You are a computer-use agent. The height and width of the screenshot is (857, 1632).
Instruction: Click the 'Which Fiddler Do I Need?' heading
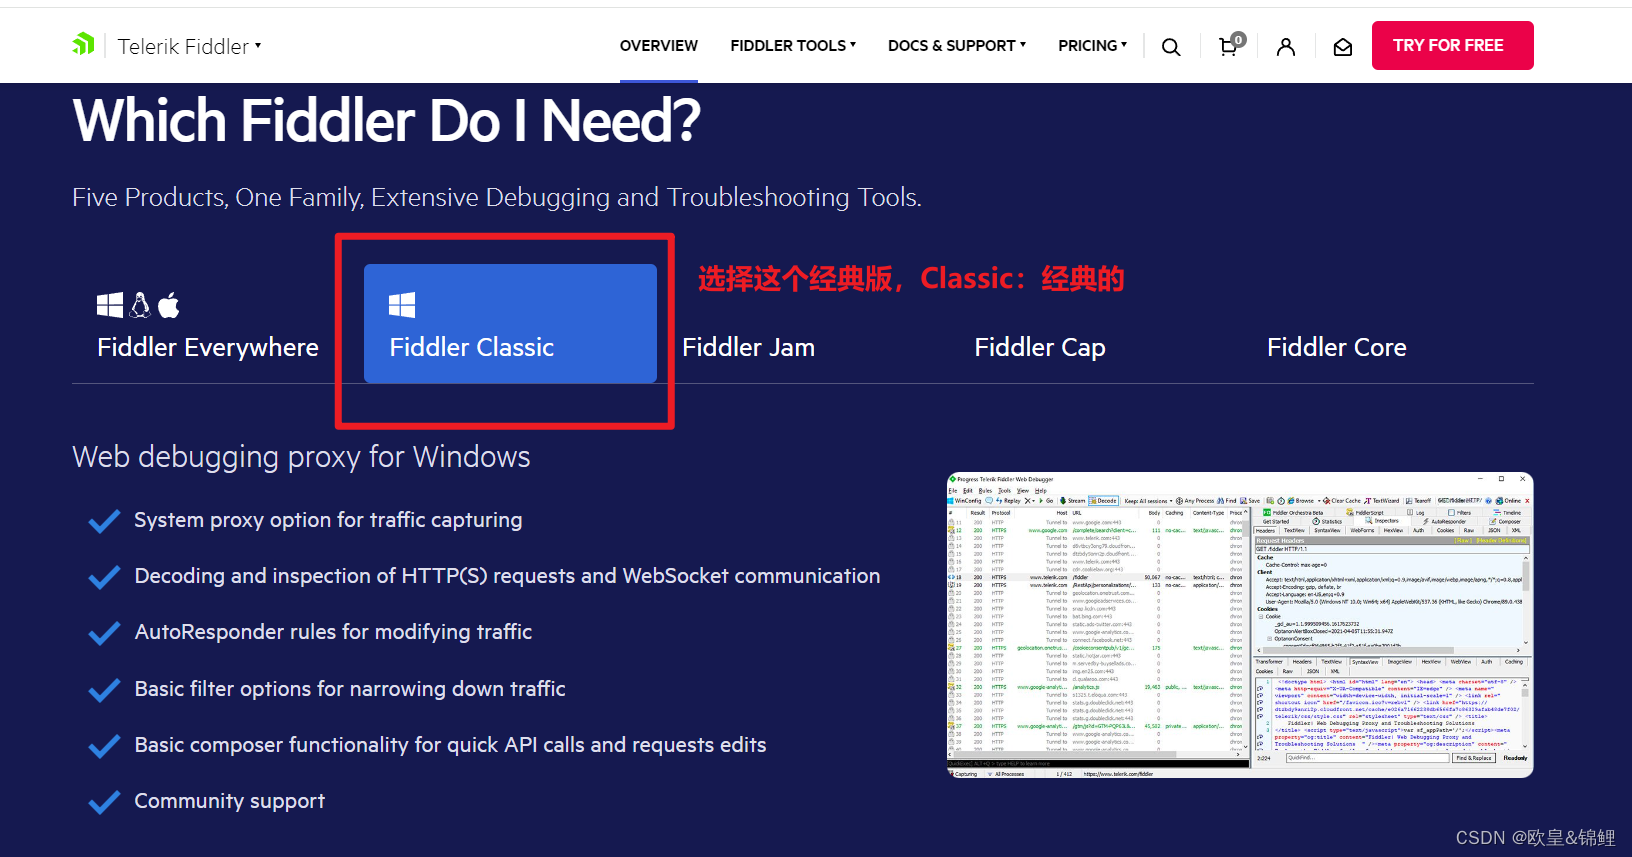(387, 121)
